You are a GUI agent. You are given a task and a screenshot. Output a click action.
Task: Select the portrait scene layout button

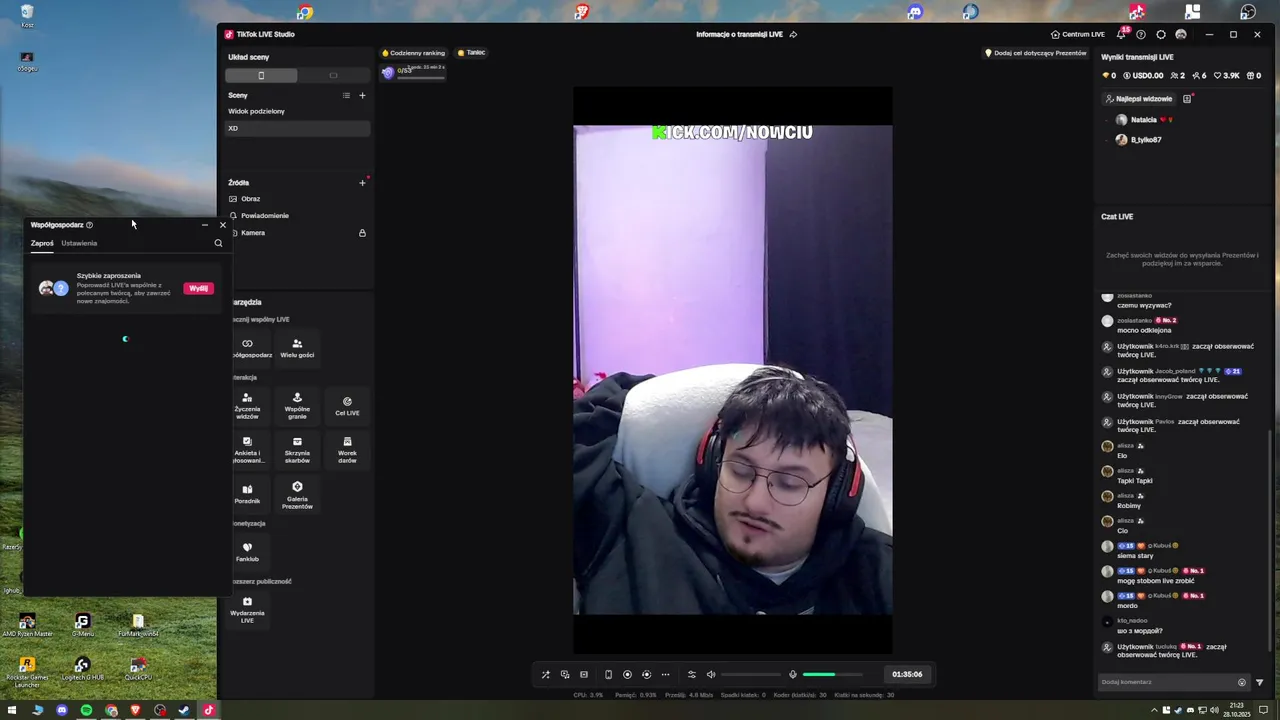pyautogui.click(x=262, y=76)
